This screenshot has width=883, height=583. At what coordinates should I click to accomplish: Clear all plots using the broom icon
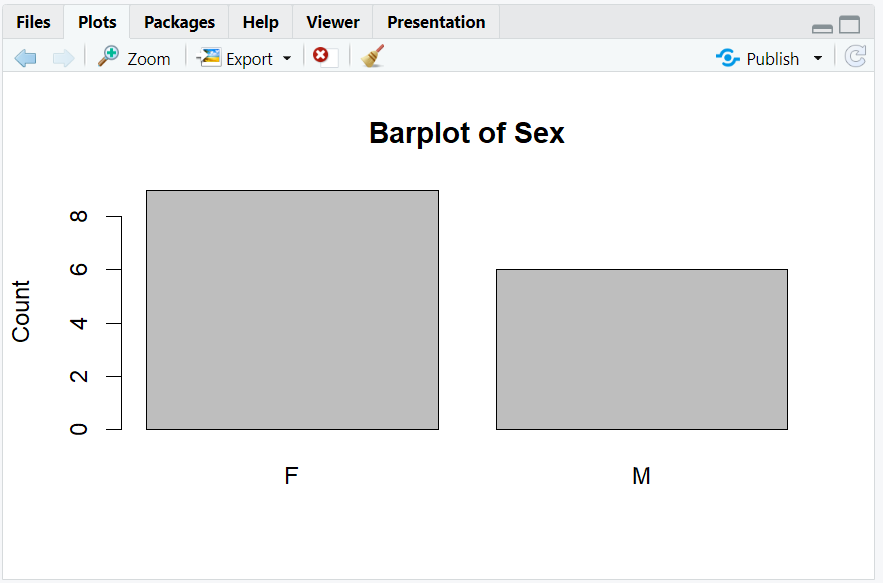371,57
